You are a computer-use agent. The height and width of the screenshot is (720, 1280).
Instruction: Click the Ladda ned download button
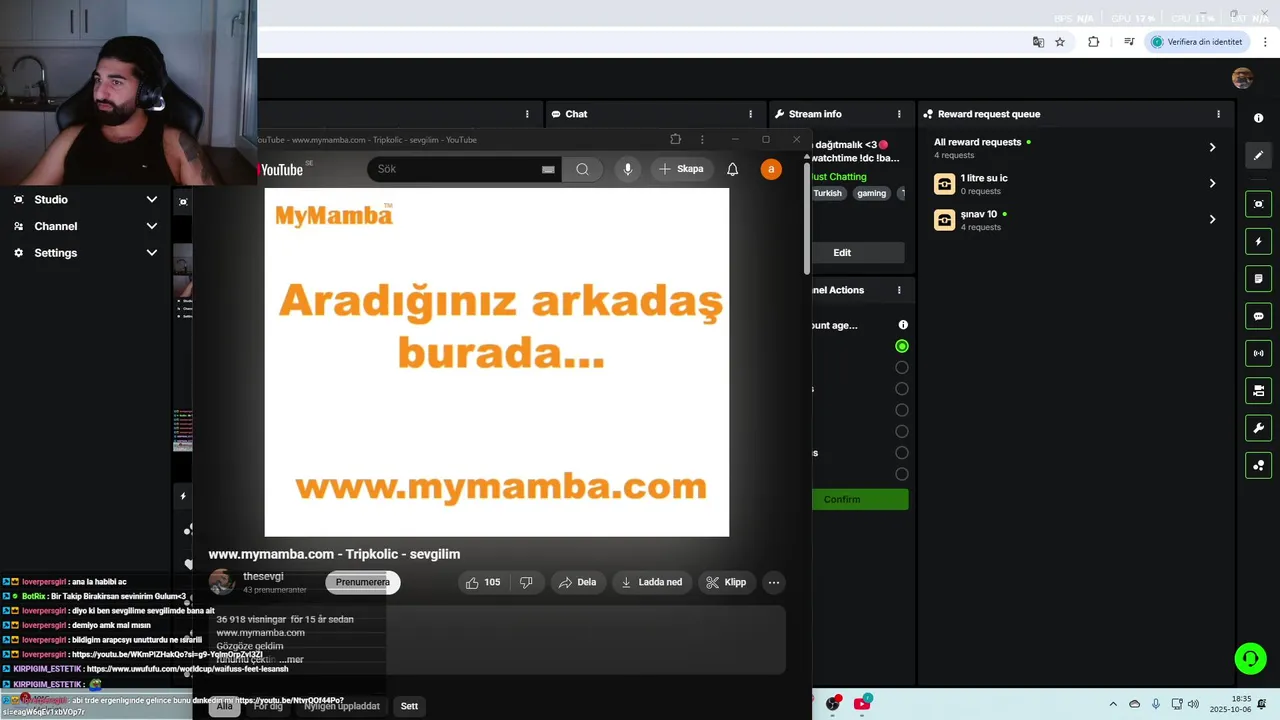click(x=651, y=582)
